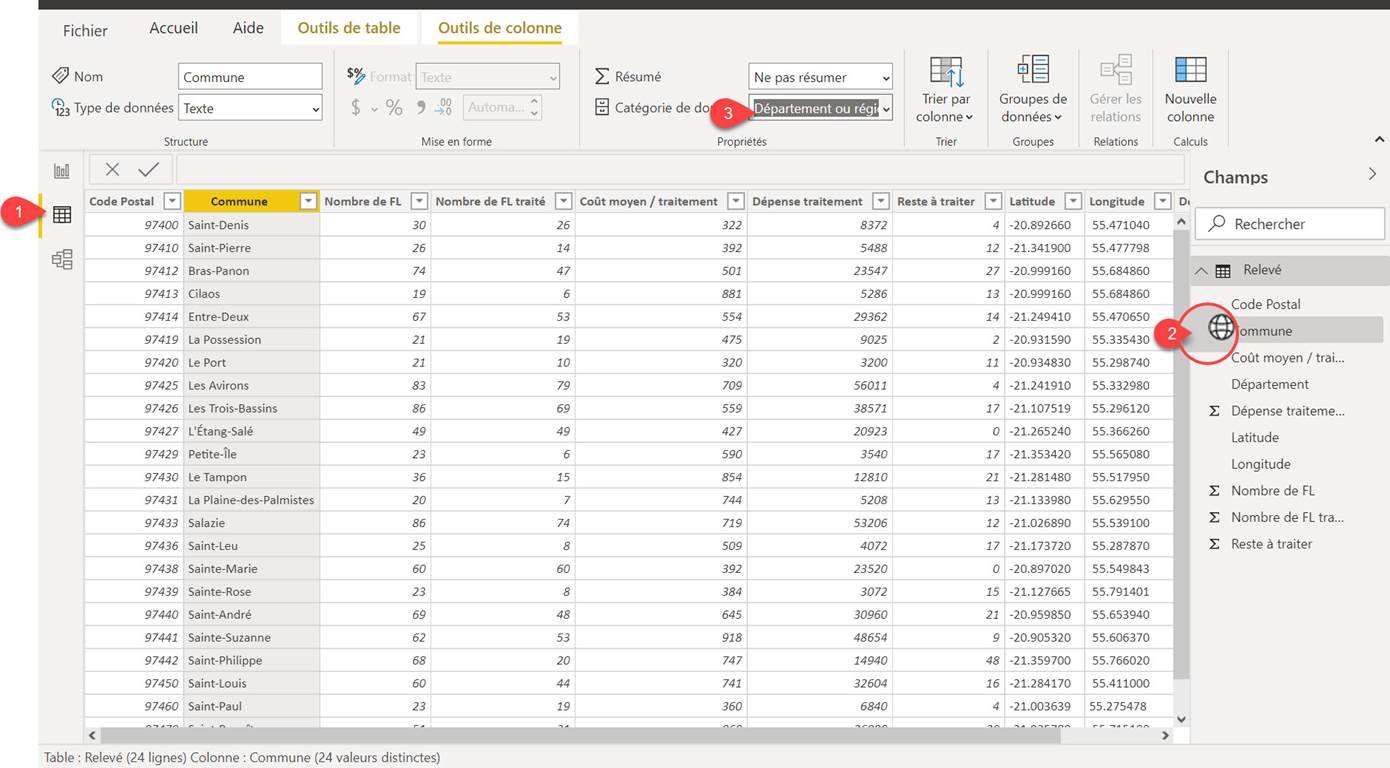Click the 56011 dépense cell
Screen dimensions: 1390x768
820,385
